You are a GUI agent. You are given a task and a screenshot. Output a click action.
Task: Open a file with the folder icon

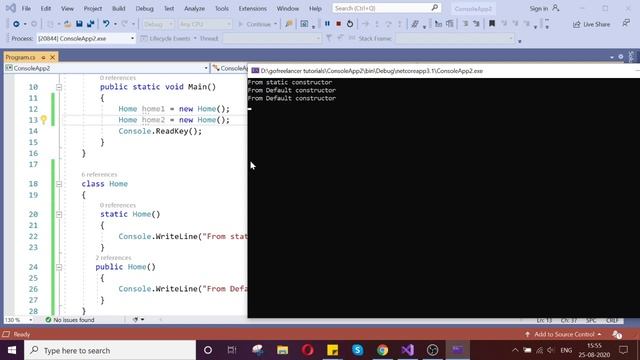pyautogui.click(x=68, y=24)
